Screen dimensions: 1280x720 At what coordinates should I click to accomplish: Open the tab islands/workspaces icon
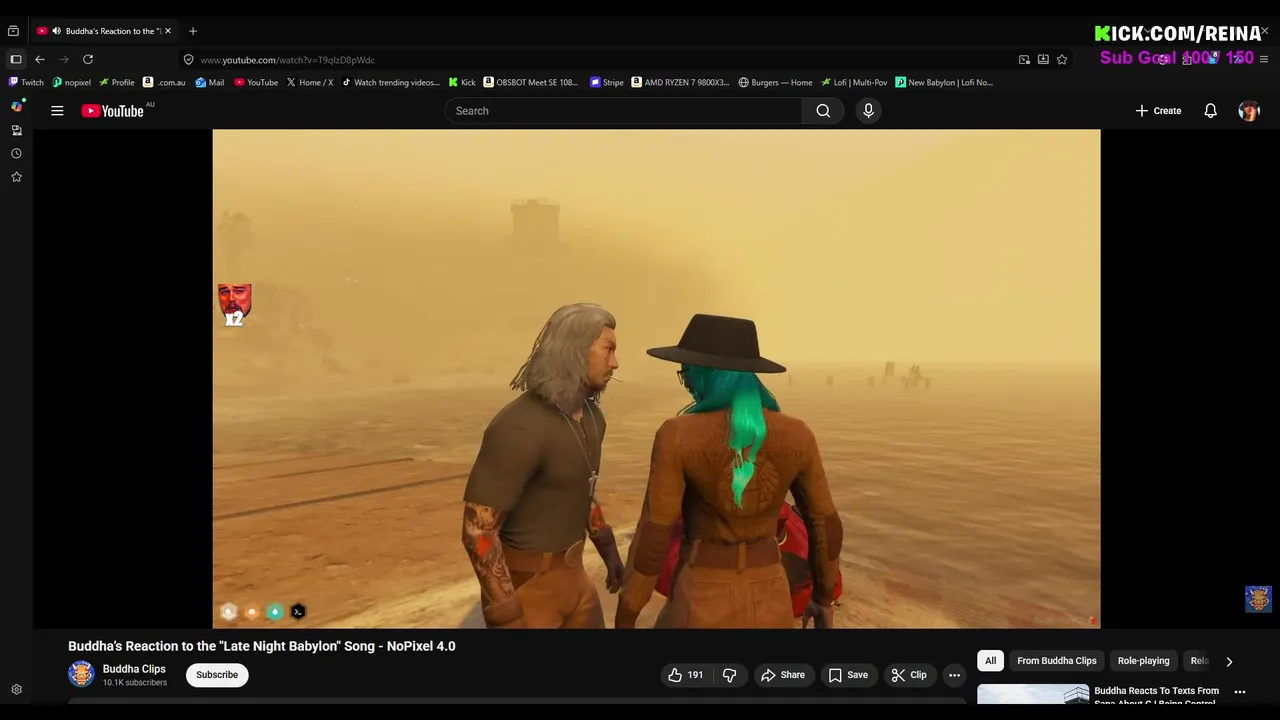[x=13, y=31]
